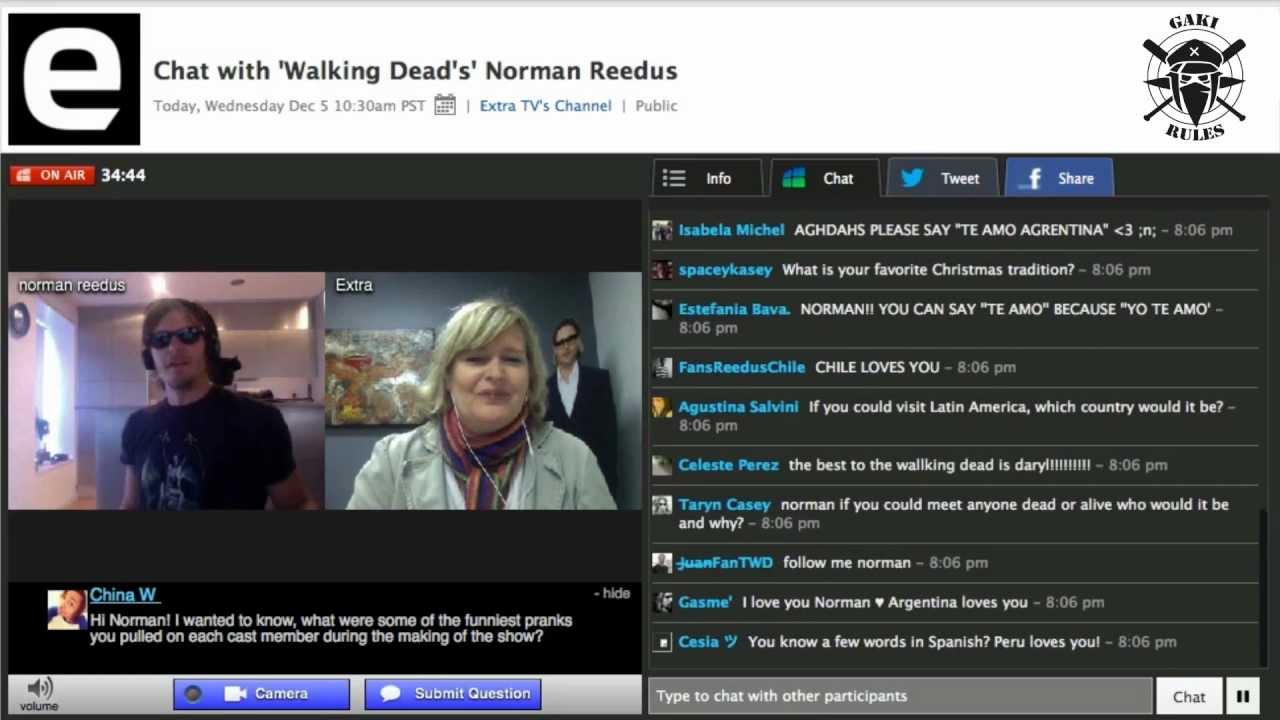Open Agustina Salvini's chat avatar
Viewport: 1280px width, 720px height.
coord(662,407)
